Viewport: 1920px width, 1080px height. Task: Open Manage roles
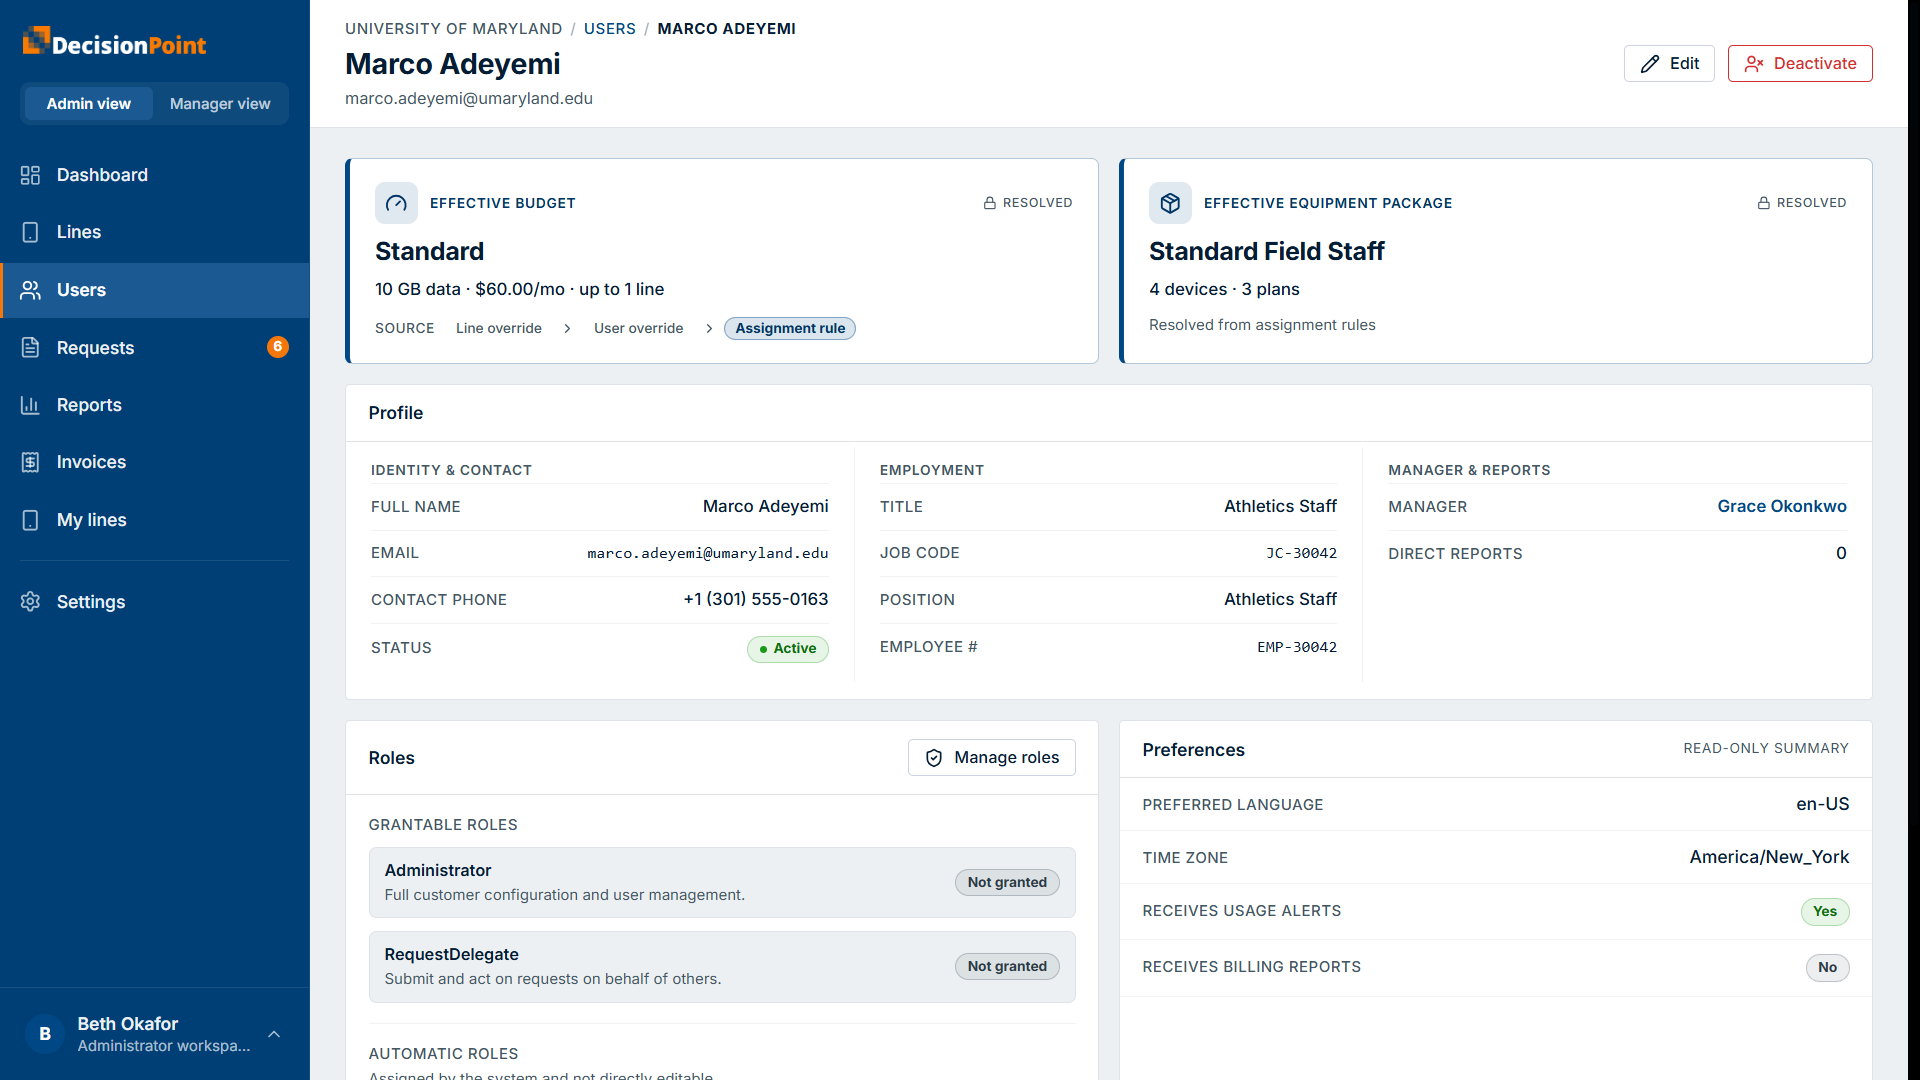[x=992, y=758]
